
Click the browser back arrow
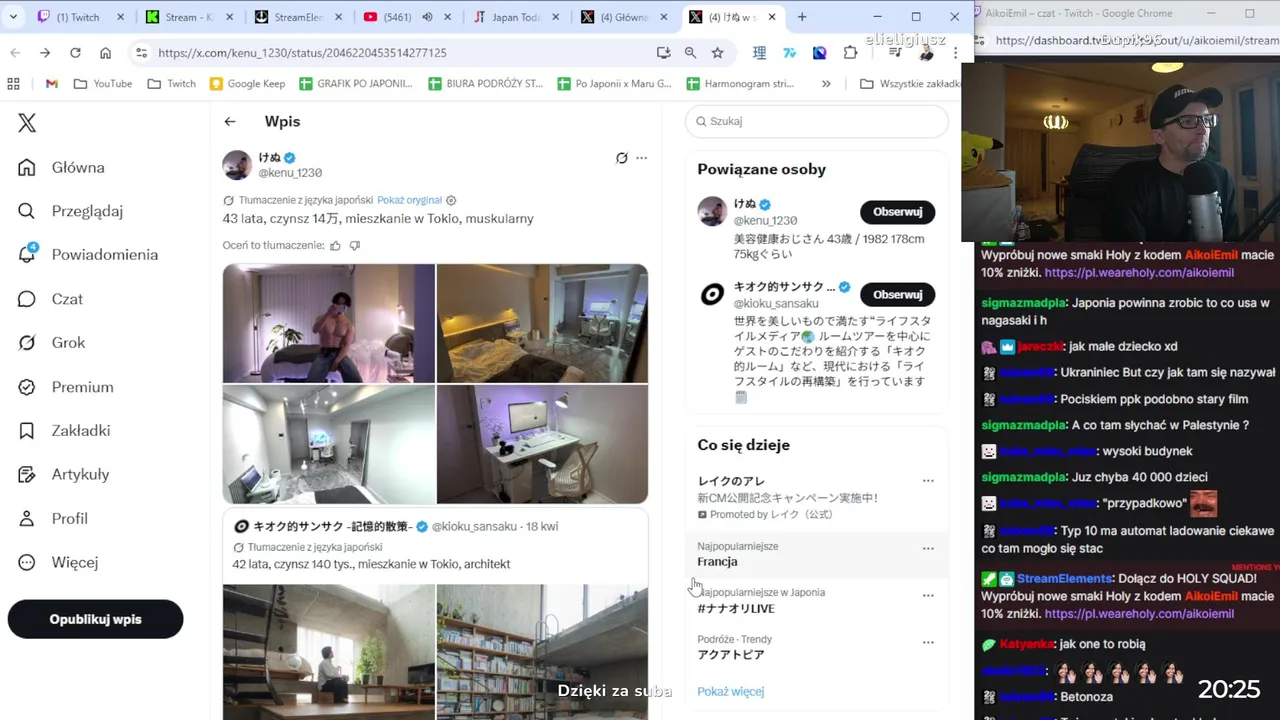15,53
